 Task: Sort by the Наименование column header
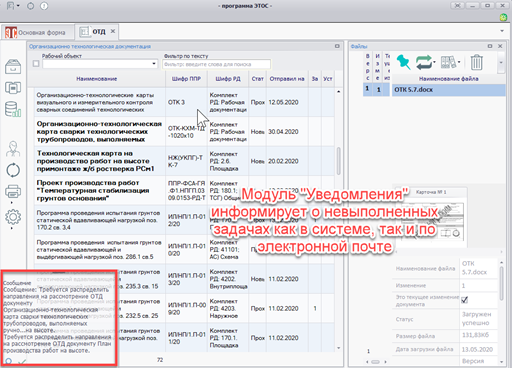pos(97,79)
